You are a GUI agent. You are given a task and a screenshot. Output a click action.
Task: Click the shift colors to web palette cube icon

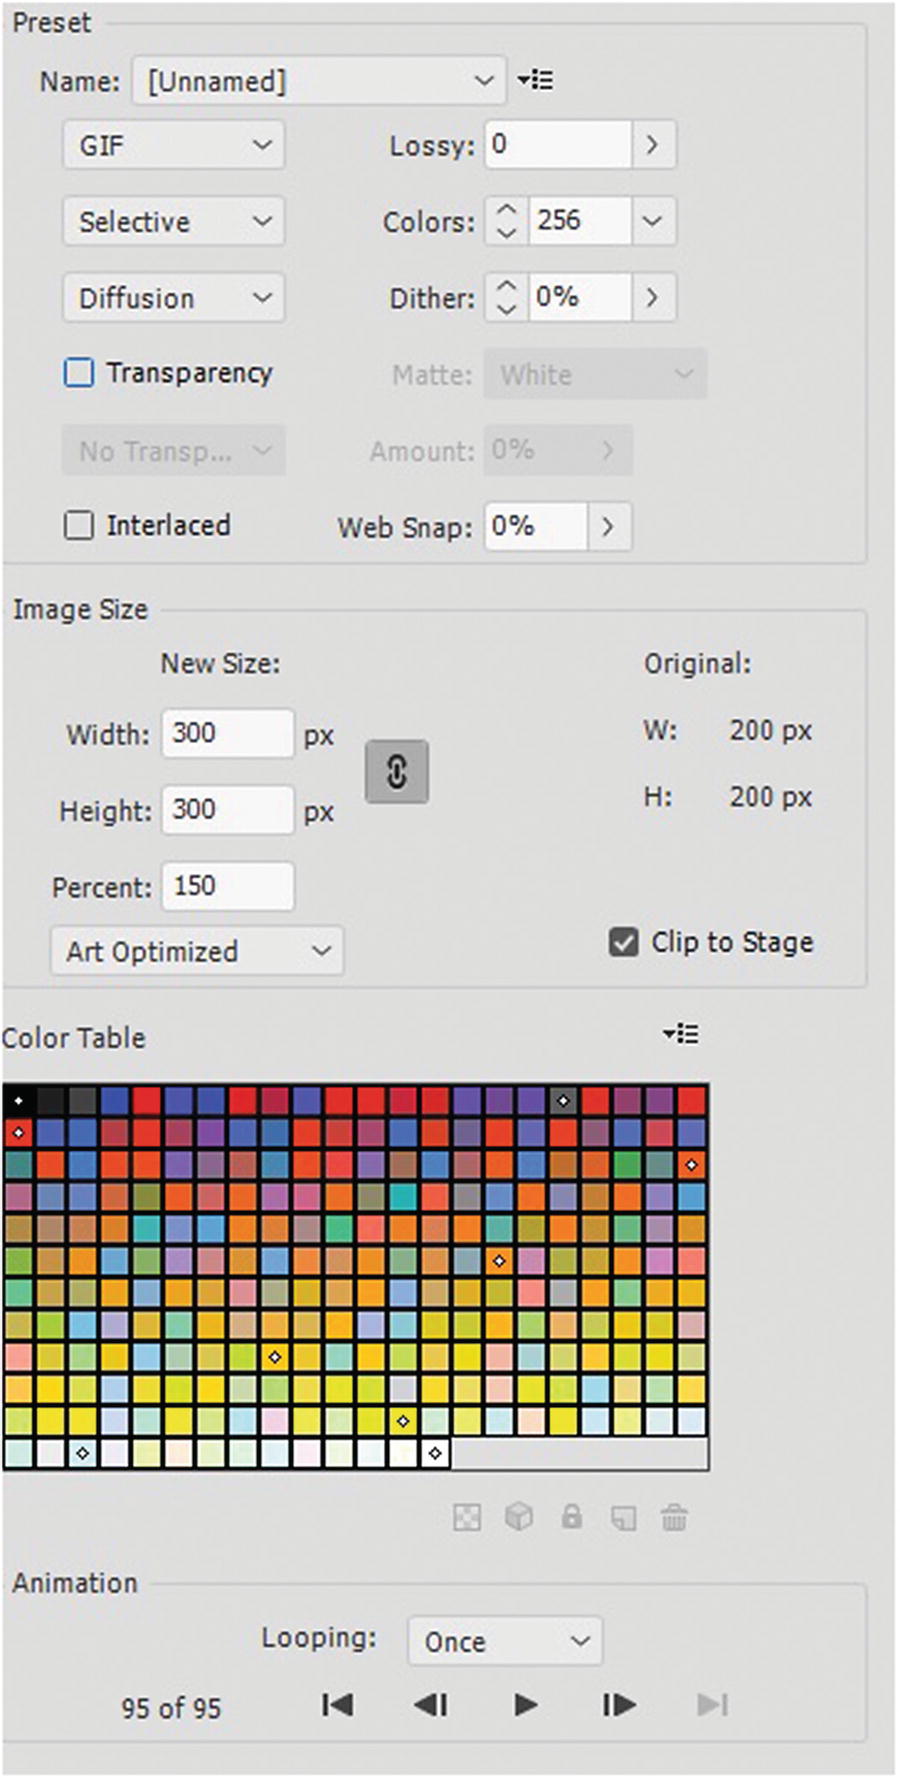pyautogui.click(x=519, y=1517)
